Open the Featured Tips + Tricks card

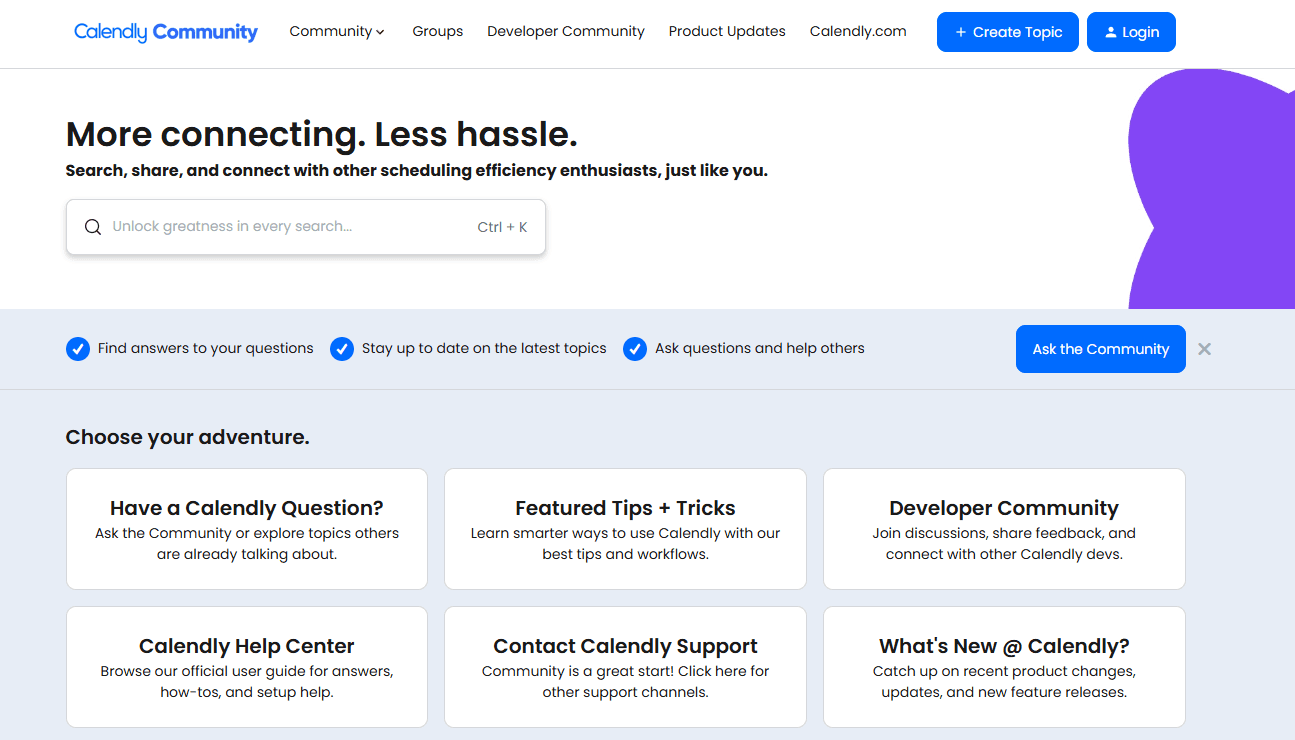point(625,529)
